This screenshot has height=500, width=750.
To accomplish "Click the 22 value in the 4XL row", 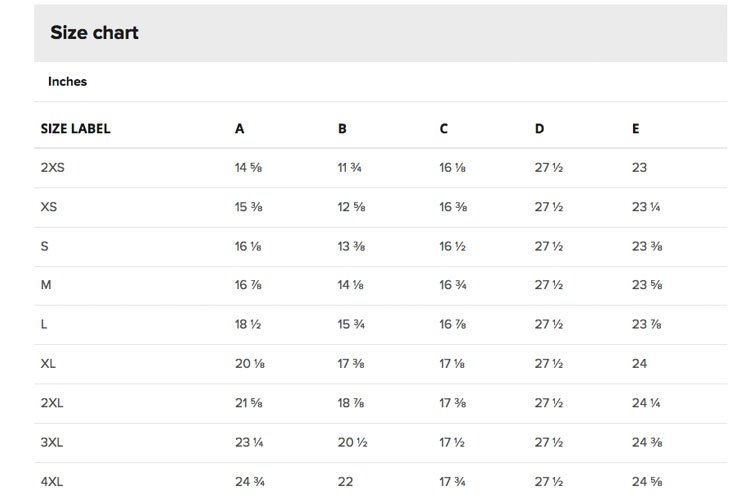I will [x=345, y=481].
